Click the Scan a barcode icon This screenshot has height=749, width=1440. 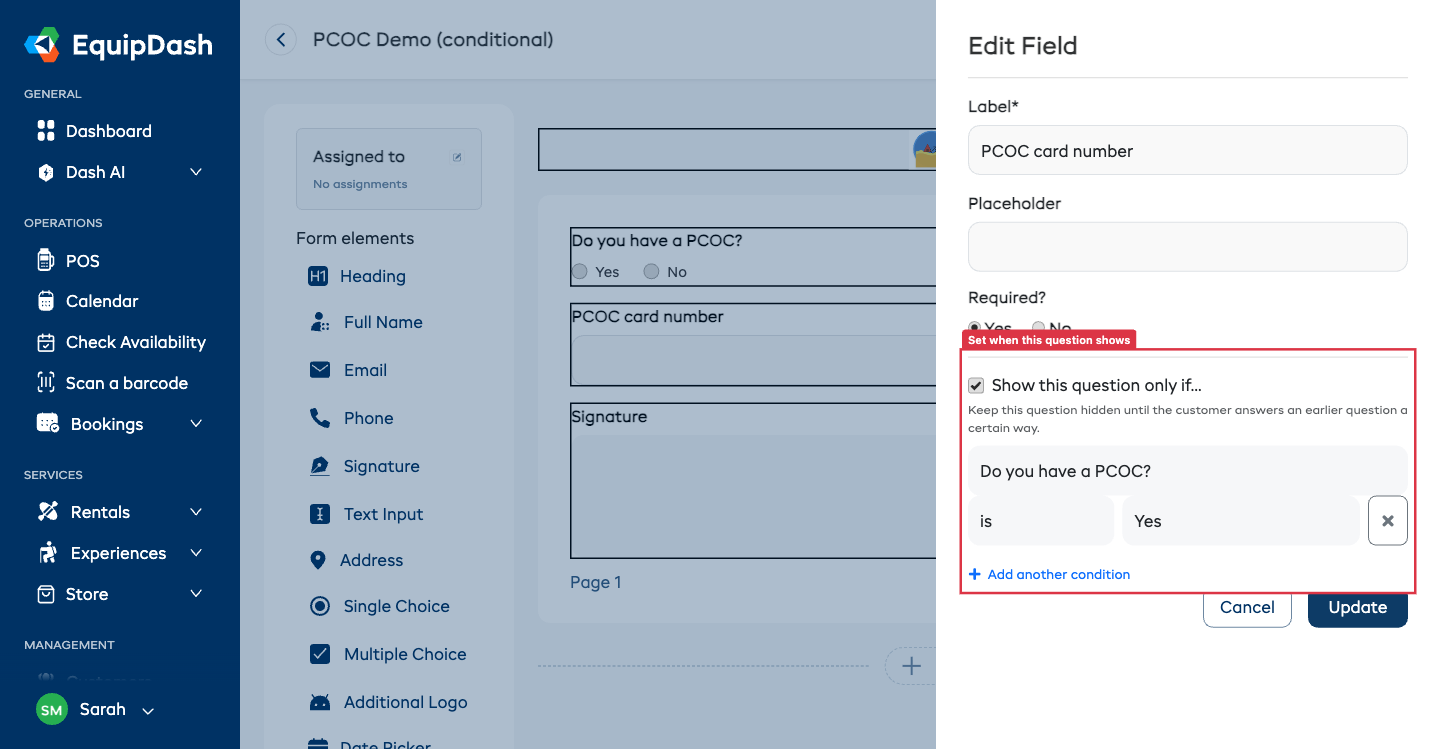click(45, 383)
